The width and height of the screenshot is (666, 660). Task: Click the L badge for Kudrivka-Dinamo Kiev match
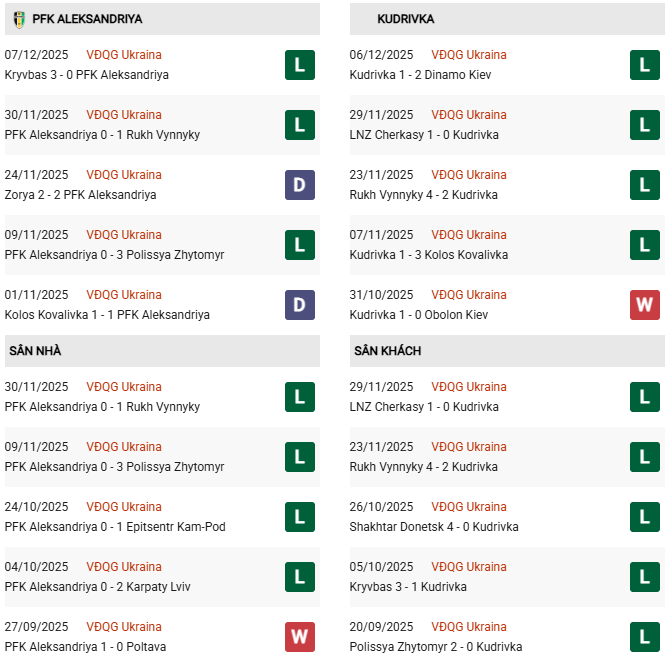[644, 65]
